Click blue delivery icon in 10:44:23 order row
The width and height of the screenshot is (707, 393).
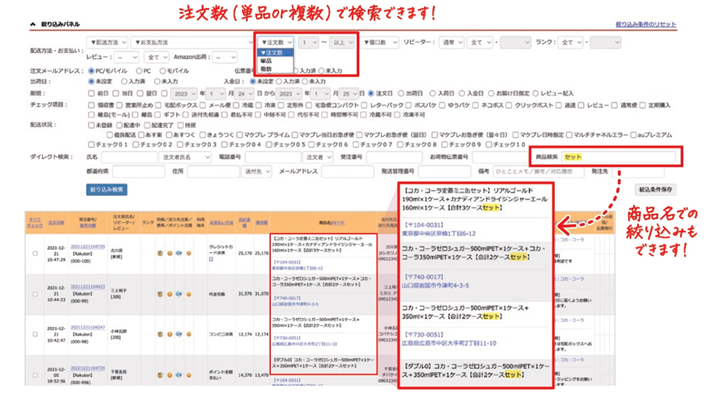[179, 294]
